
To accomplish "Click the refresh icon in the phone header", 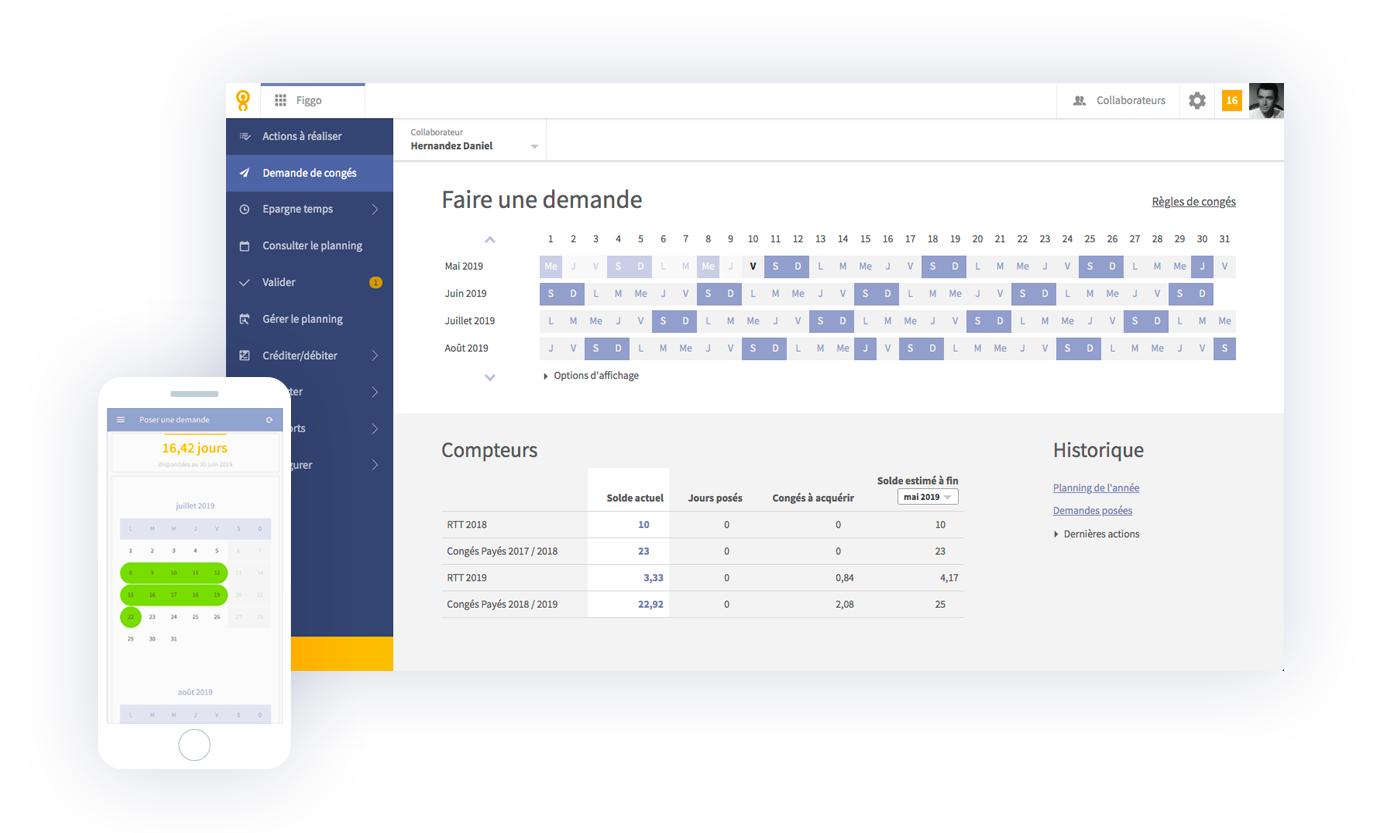I will click(269, 420).
